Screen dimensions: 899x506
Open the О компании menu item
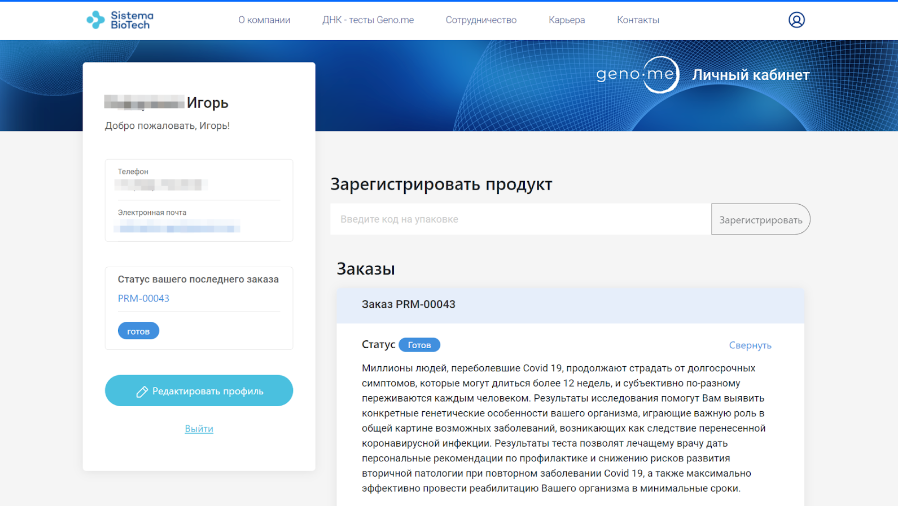click(x=264, y=20)
